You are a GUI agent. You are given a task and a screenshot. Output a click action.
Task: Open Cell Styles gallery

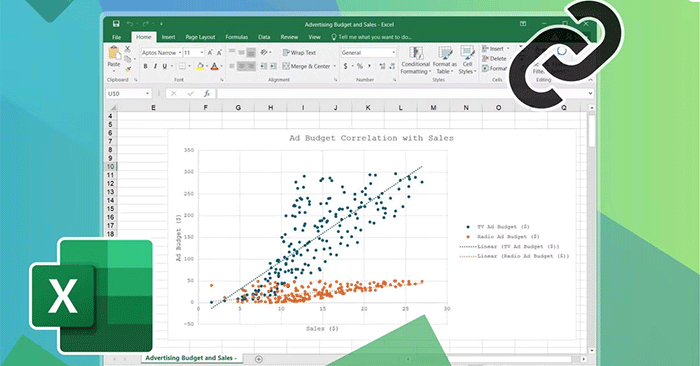pos(467,60)
